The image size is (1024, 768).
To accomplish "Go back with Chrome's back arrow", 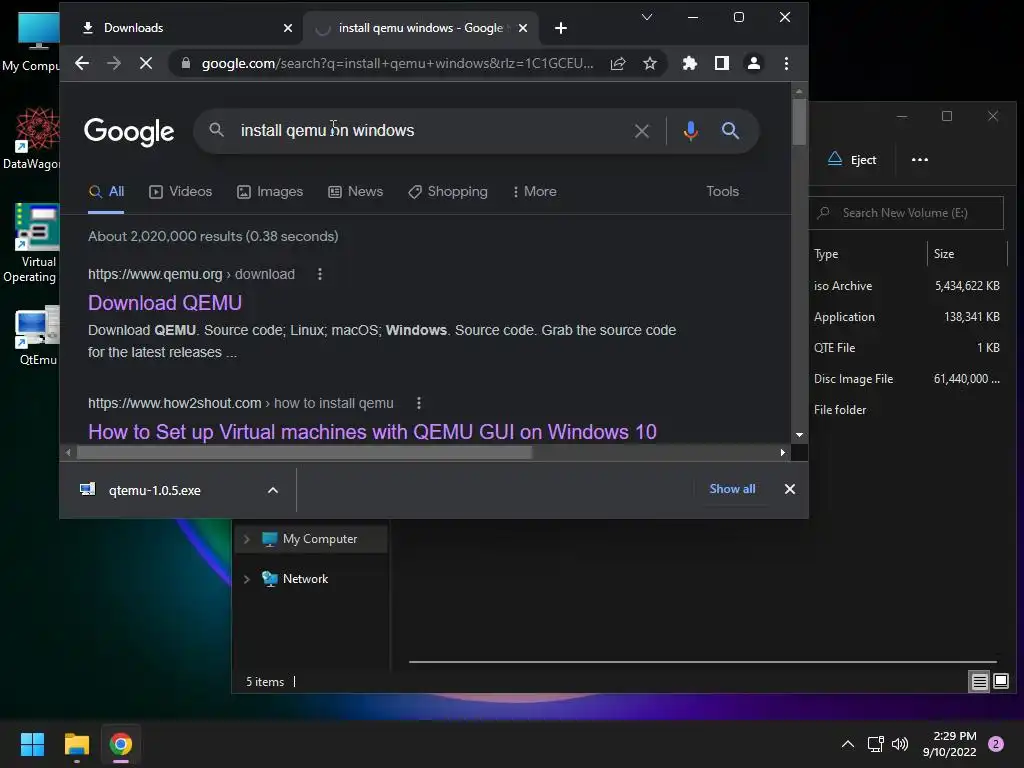I will point(82,63).
